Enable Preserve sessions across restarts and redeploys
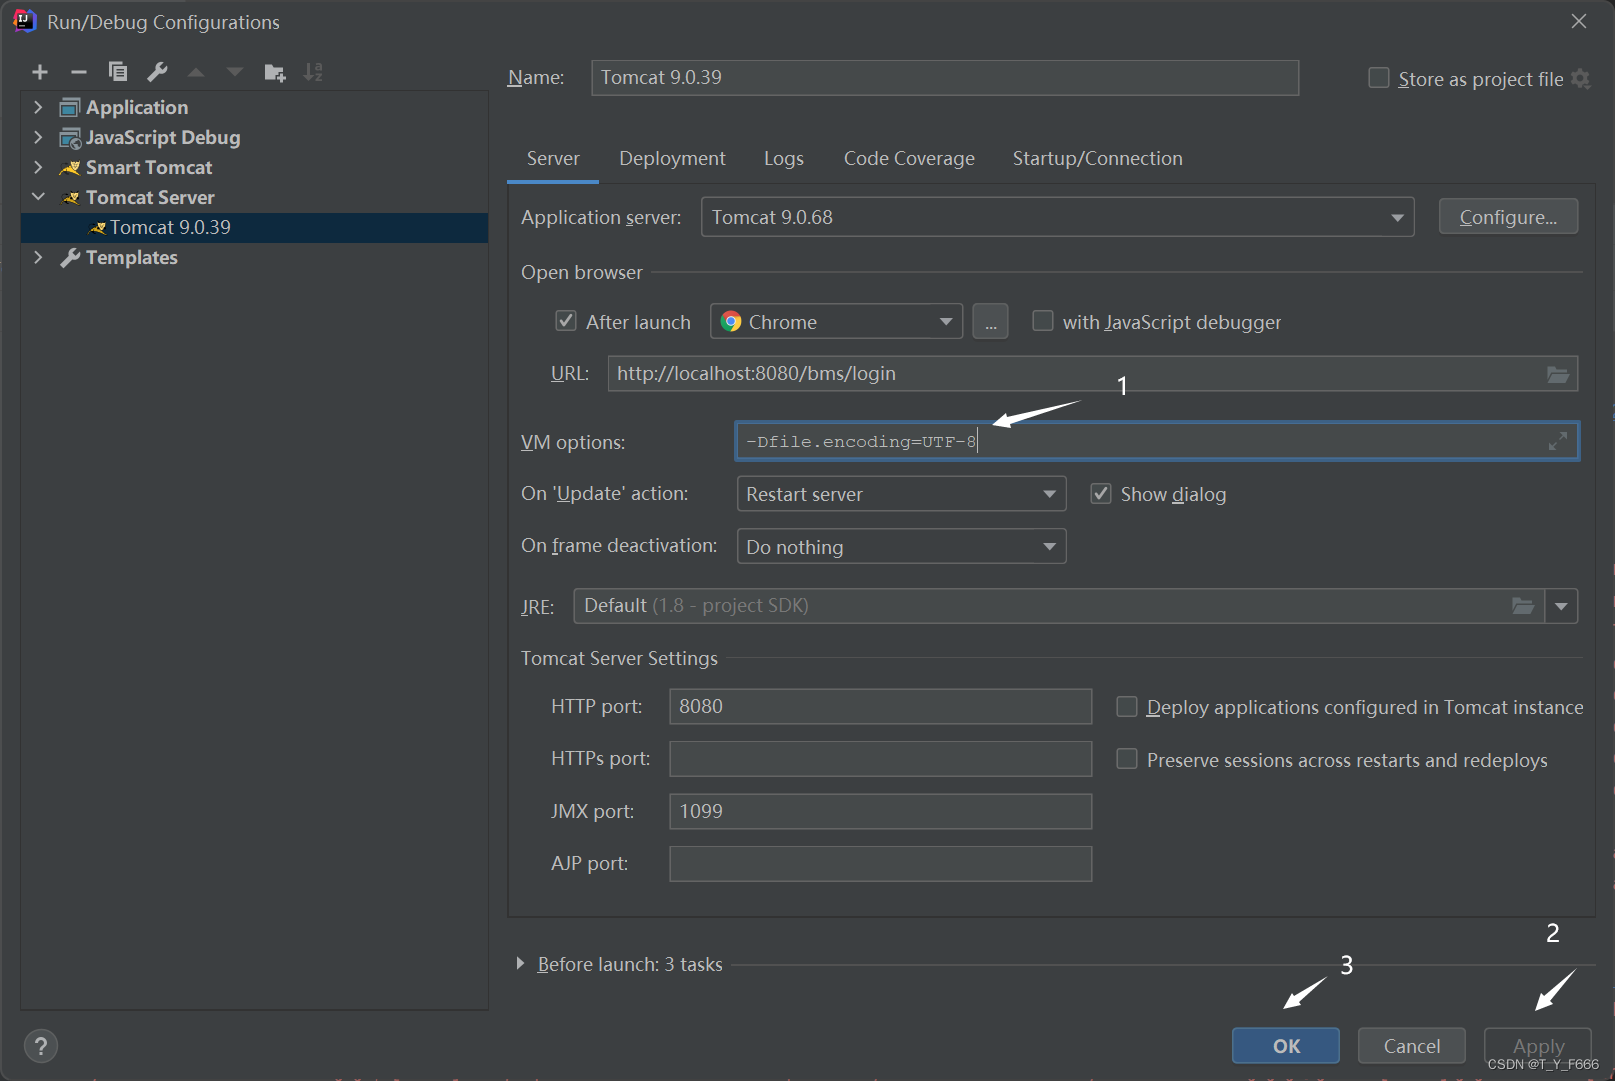1615x1081 pixels. pyautogui.click(x=1127, y=759)
